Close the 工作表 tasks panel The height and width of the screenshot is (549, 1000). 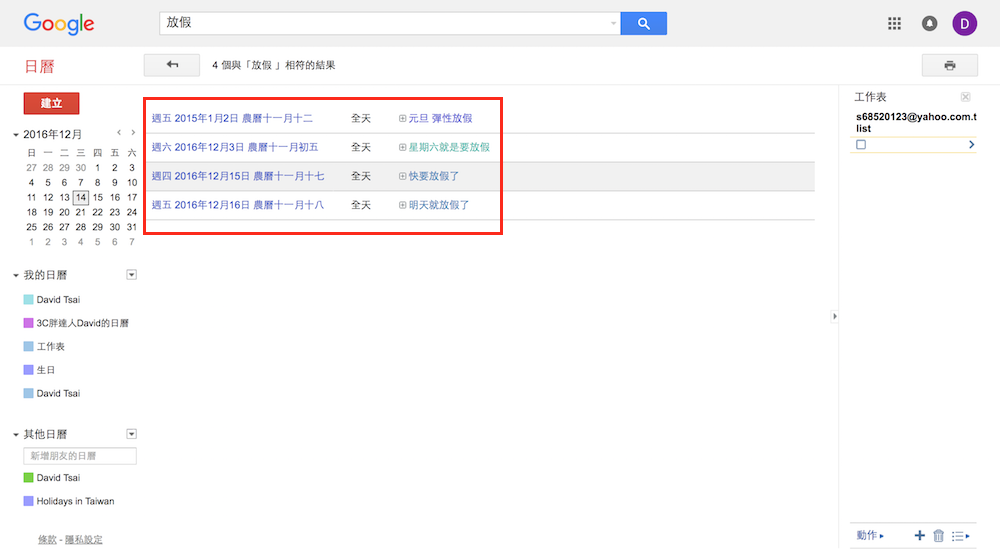(x=965, y=97)
